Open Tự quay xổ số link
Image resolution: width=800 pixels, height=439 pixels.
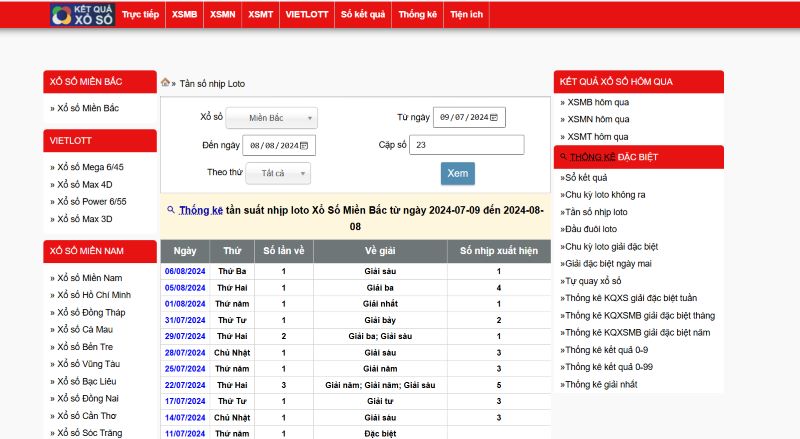tap(593, 281)
